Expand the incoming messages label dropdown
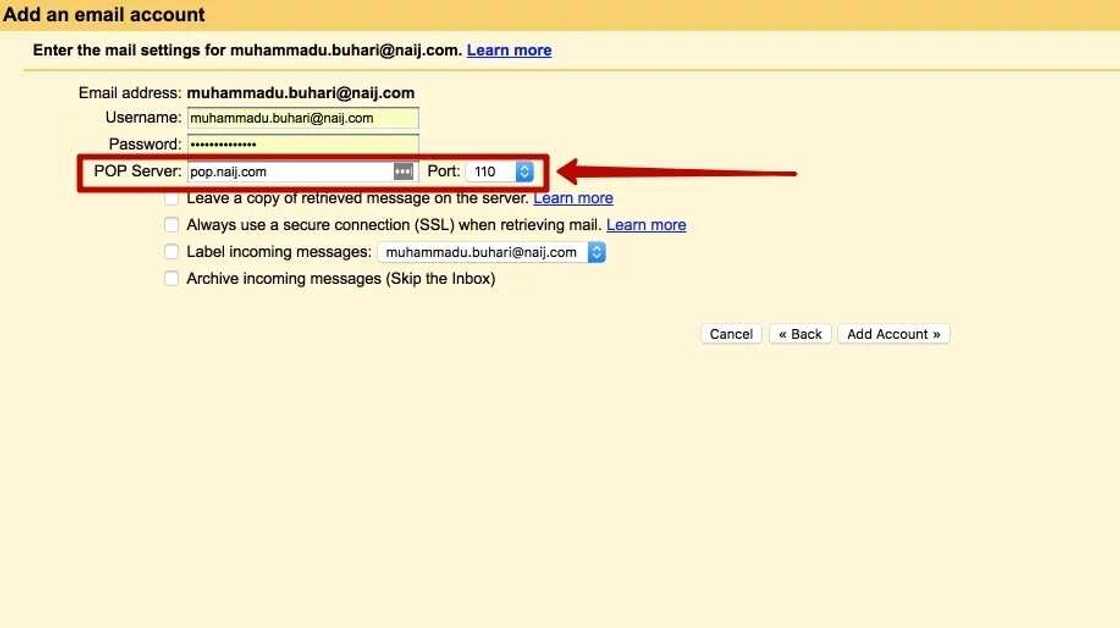This screenshot has height=628, width=1120. (x=491, y=252)
